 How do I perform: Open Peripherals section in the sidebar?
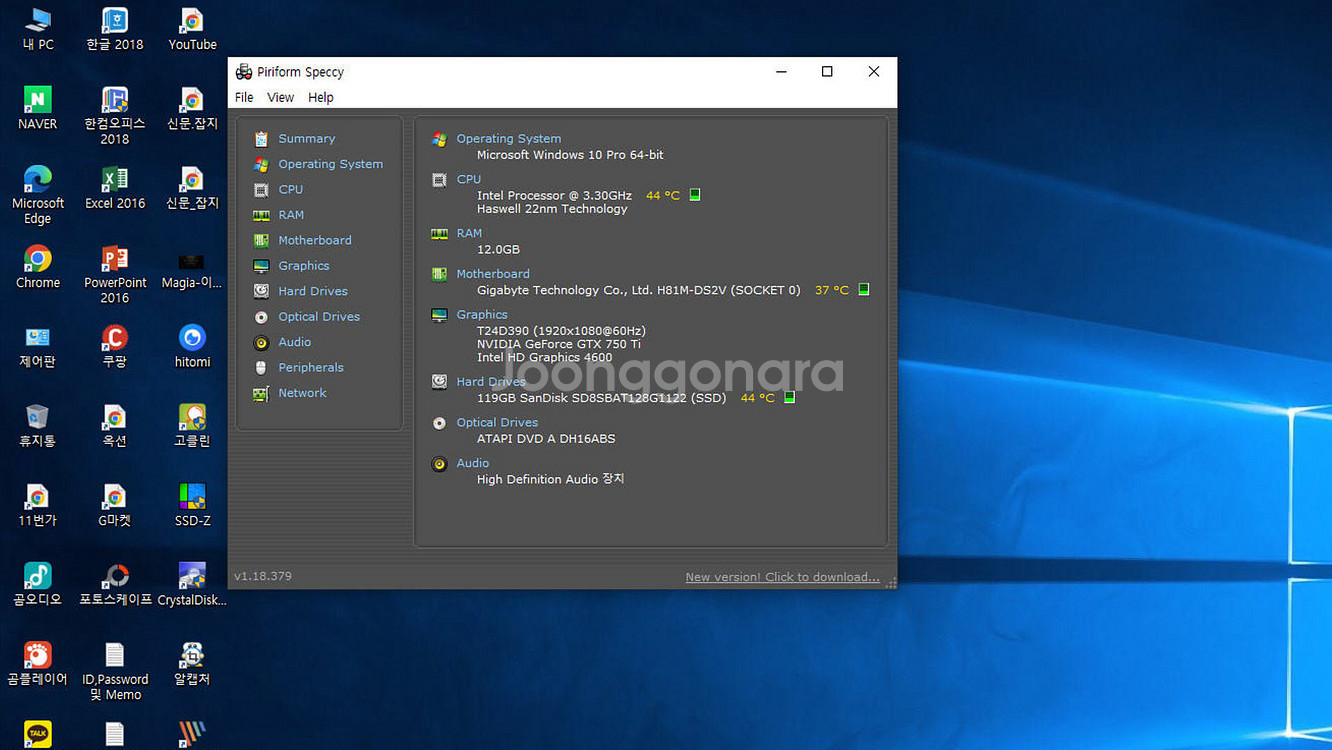point(311,368)
